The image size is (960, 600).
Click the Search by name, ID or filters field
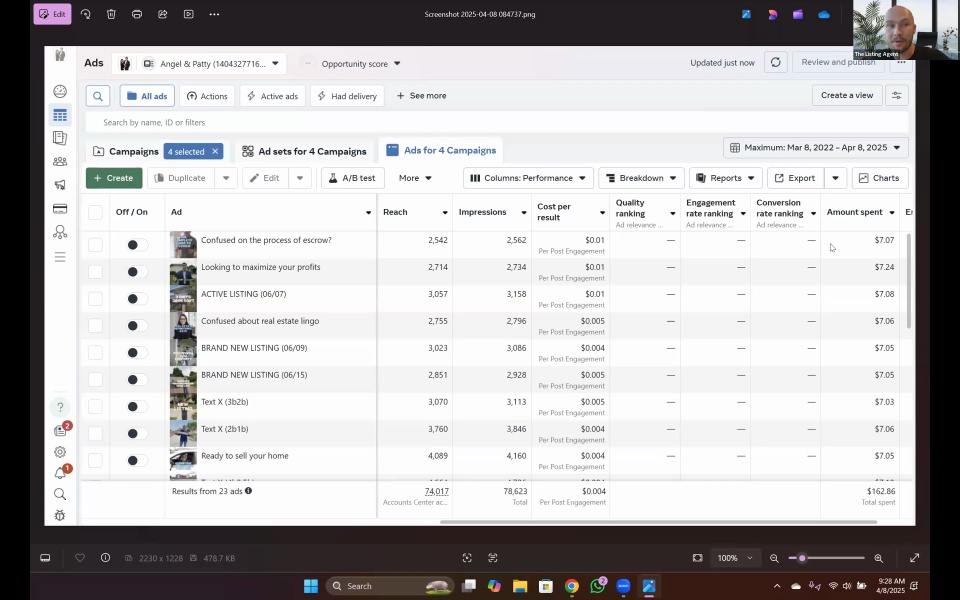pyautogui.click(x=496, y=122)
